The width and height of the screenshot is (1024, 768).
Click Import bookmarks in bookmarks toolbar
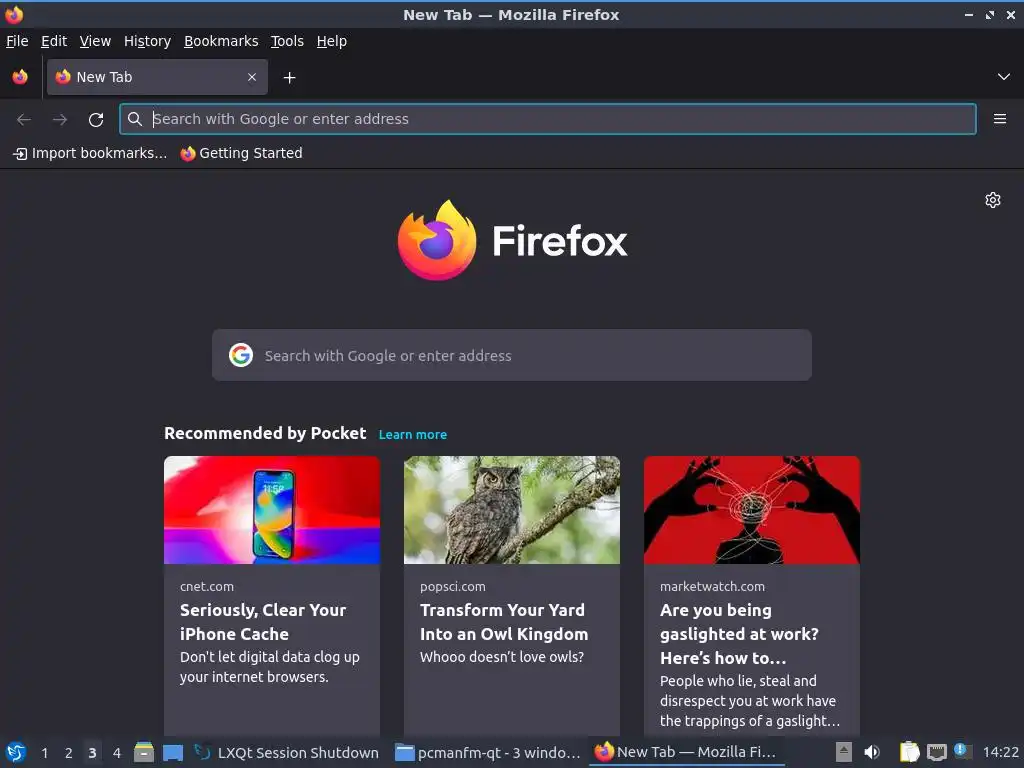pos(90,153)
